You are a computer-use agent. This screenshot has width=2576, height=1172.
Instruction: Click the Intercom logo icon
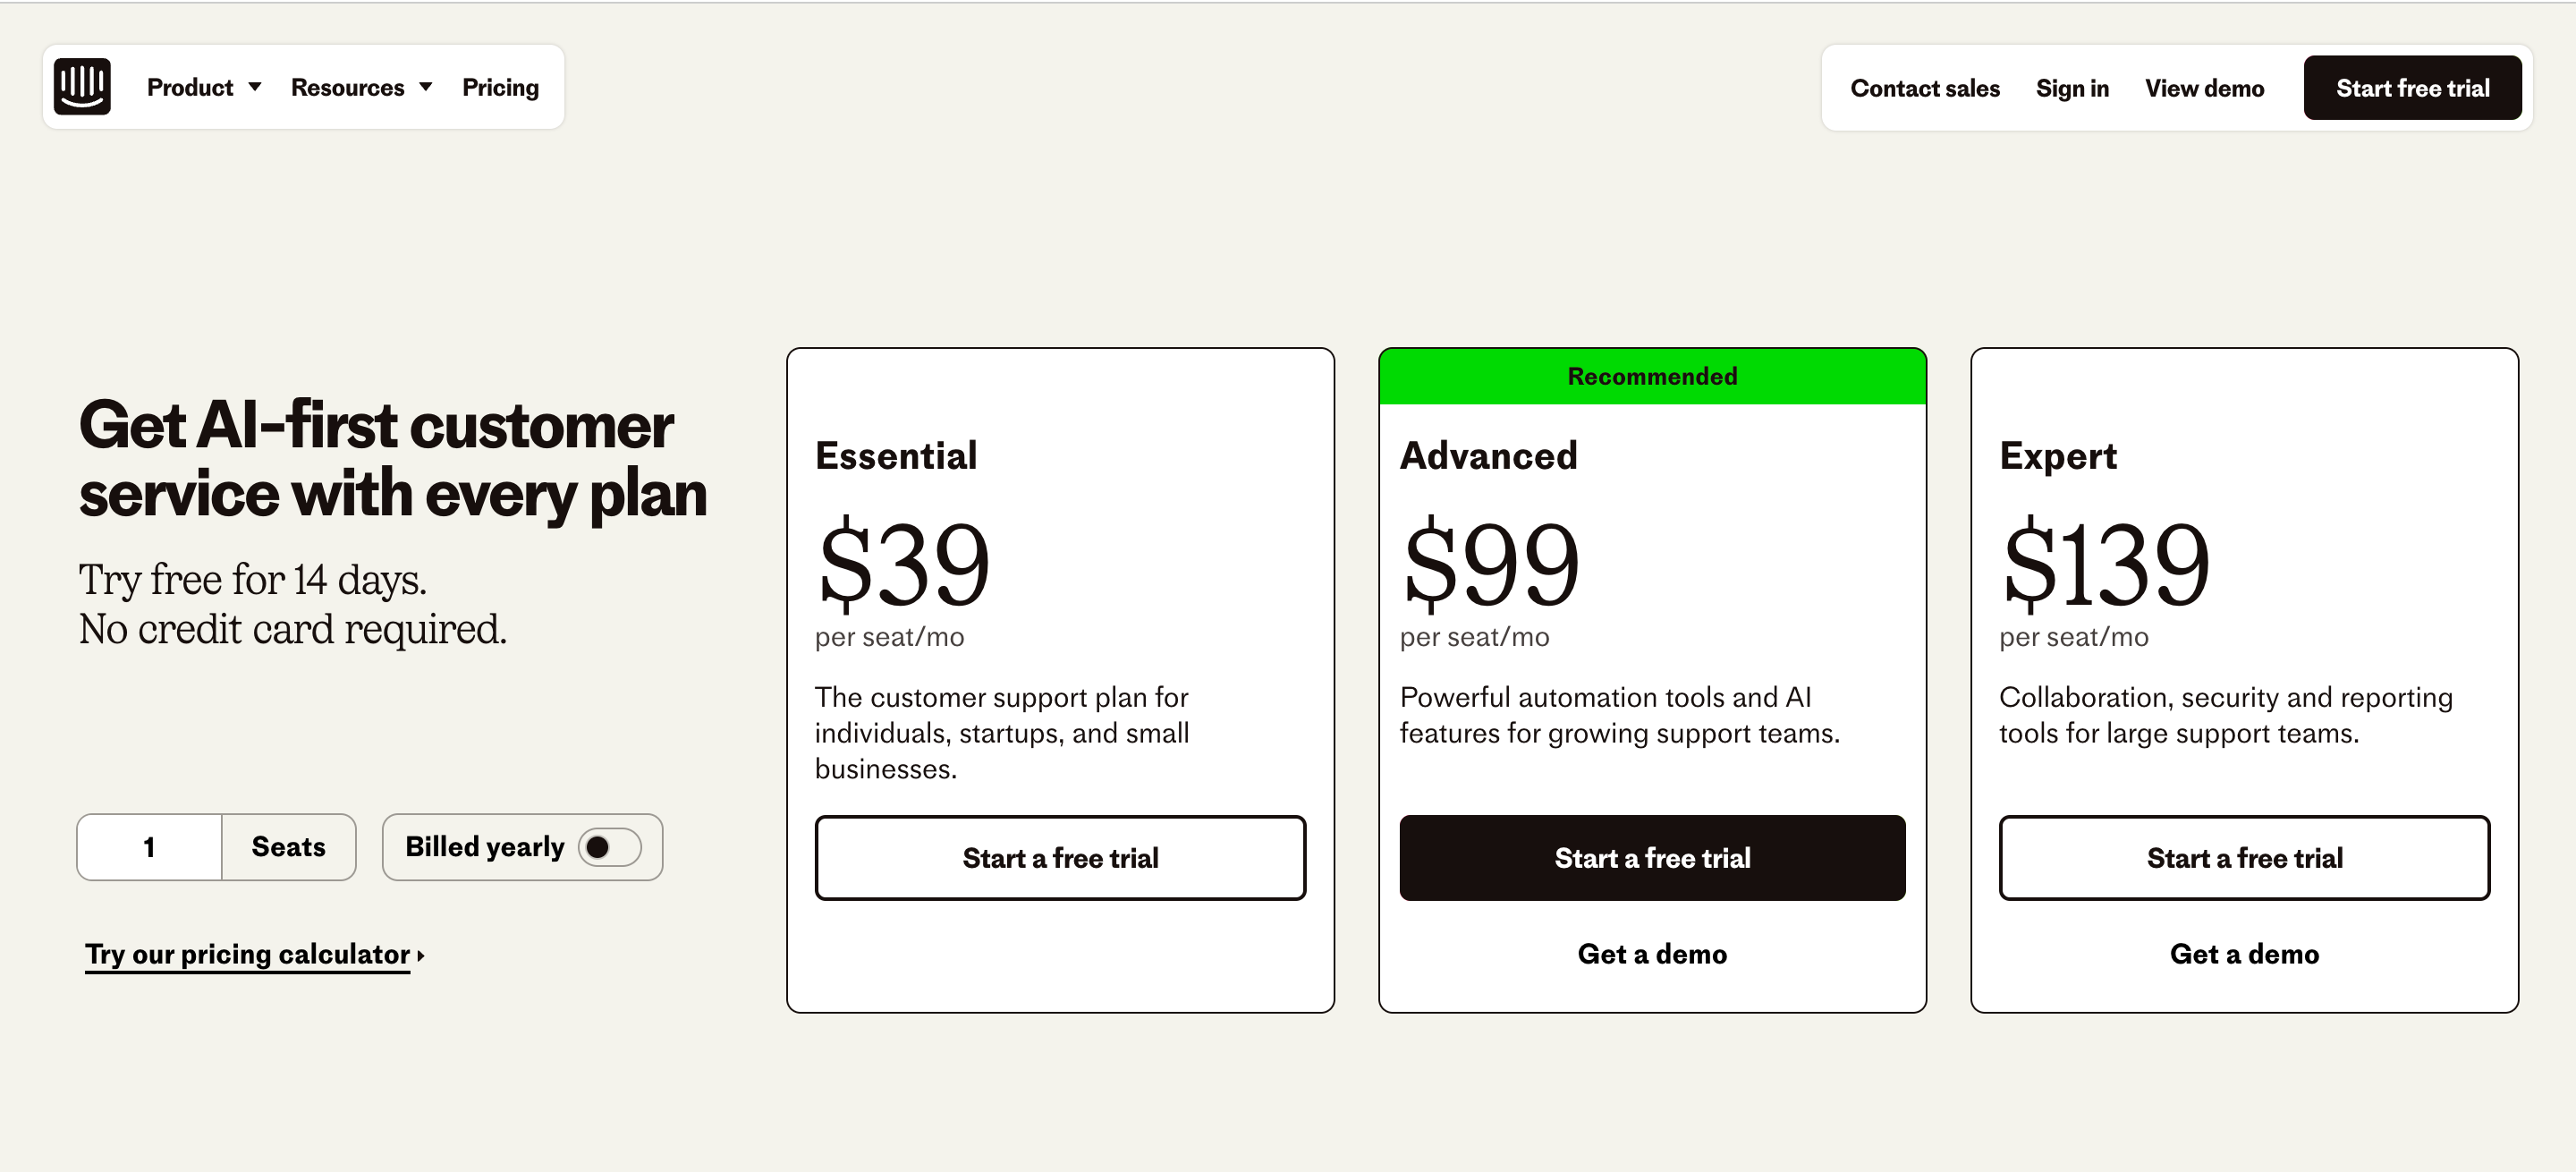(82, 87)
